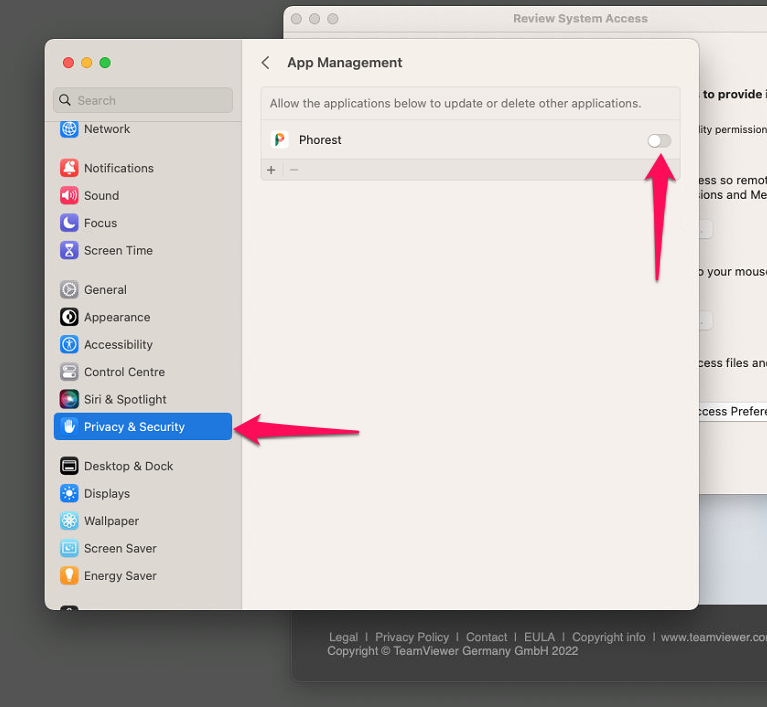767x707 pixels.
Task: Click the Accessibility icon in sidebar
Action: coord(69,345)
